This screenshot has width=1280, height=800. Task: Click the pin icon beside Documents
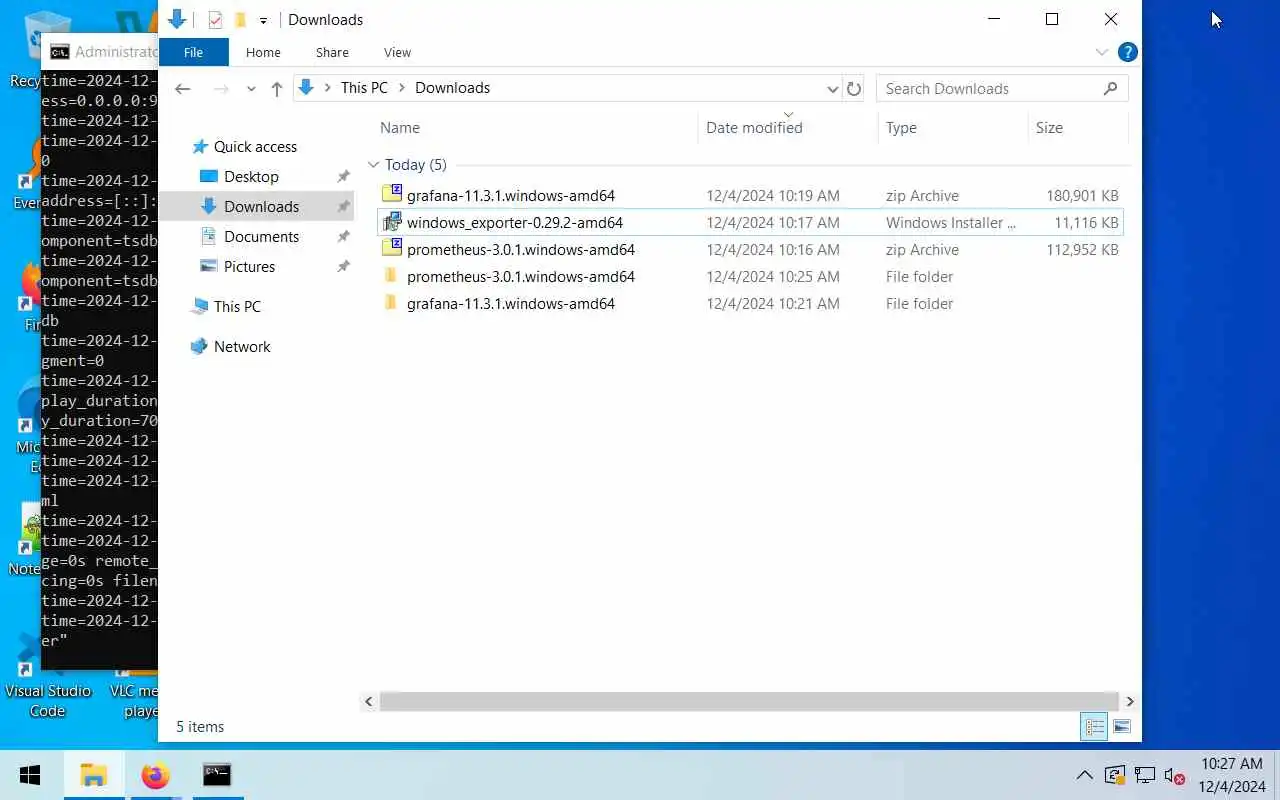343,237
